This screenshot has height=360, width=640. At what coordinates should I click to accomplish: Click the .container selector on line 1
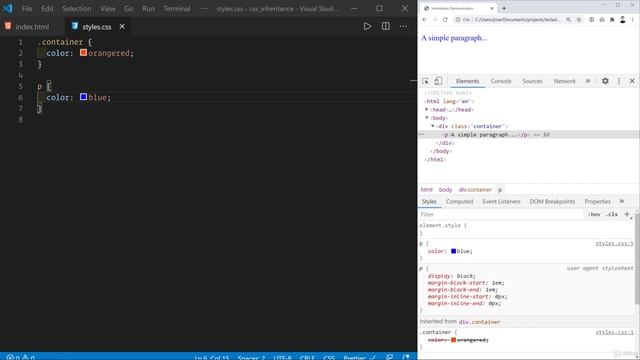[x=60, y=42]
